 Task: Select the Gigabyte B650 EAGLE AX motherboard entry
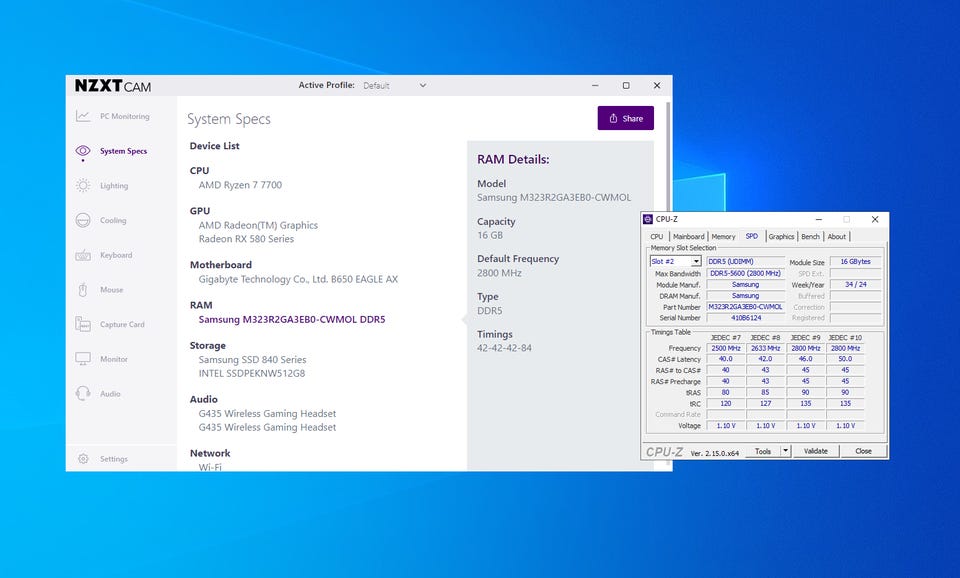coord(298,279)
